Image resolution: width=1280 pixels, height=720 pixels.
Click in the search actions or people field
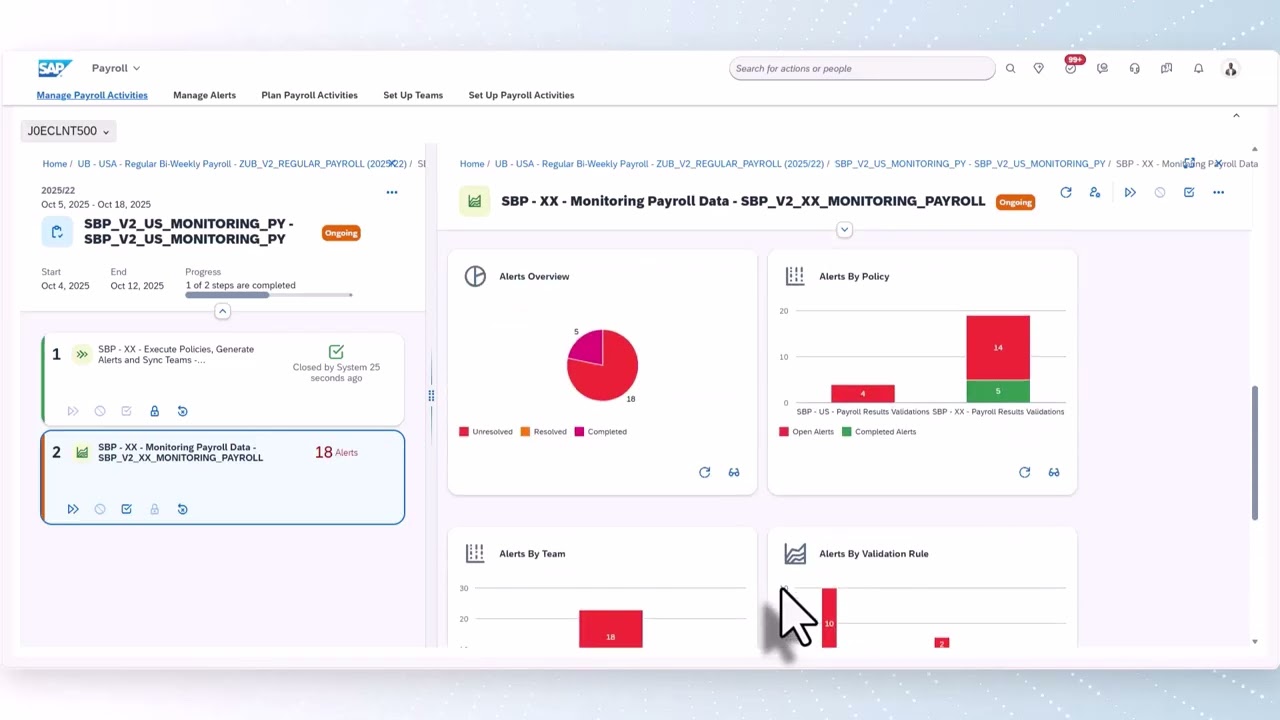point(862,68)
